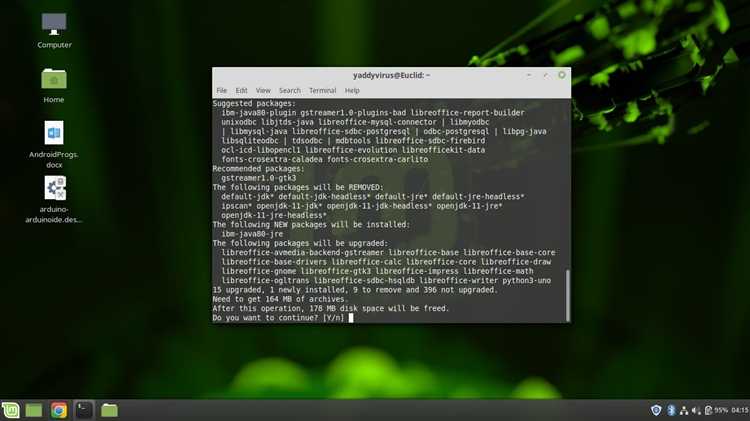The height and width of the screenshot is (421, 750).
Task: Open the Linux Mint start menu
Action: pyautogui.click(x=11, y=410)
